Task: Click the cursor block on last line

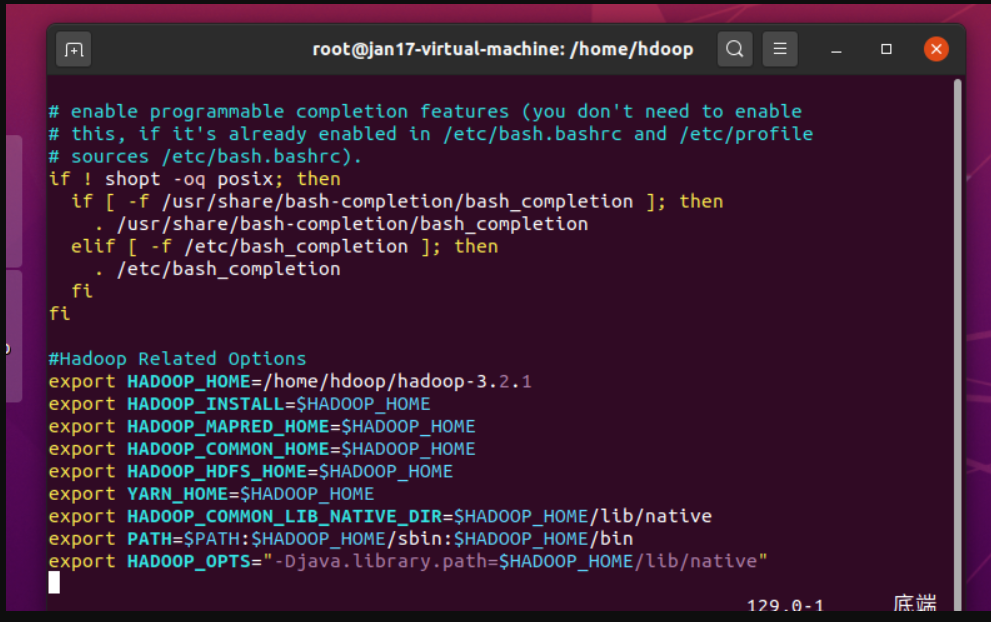Action: tap(54, 582)
